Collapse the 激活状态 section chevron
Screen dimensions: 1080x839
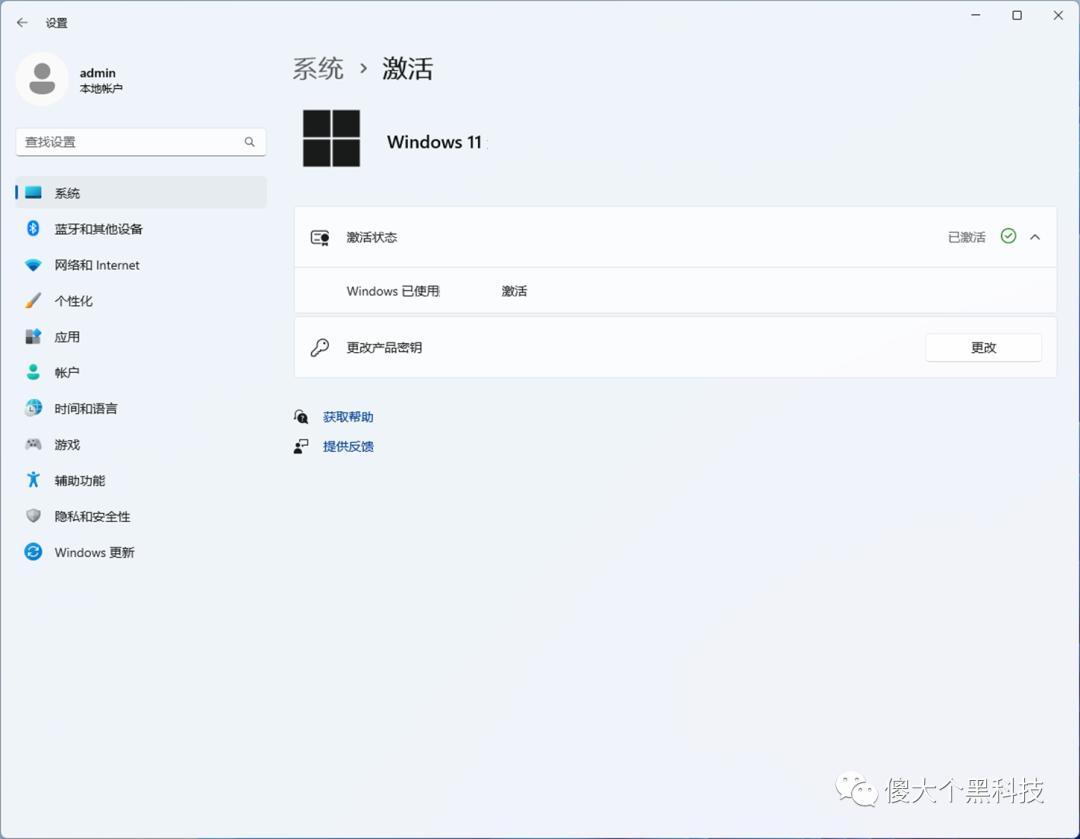click(1035, 237)
